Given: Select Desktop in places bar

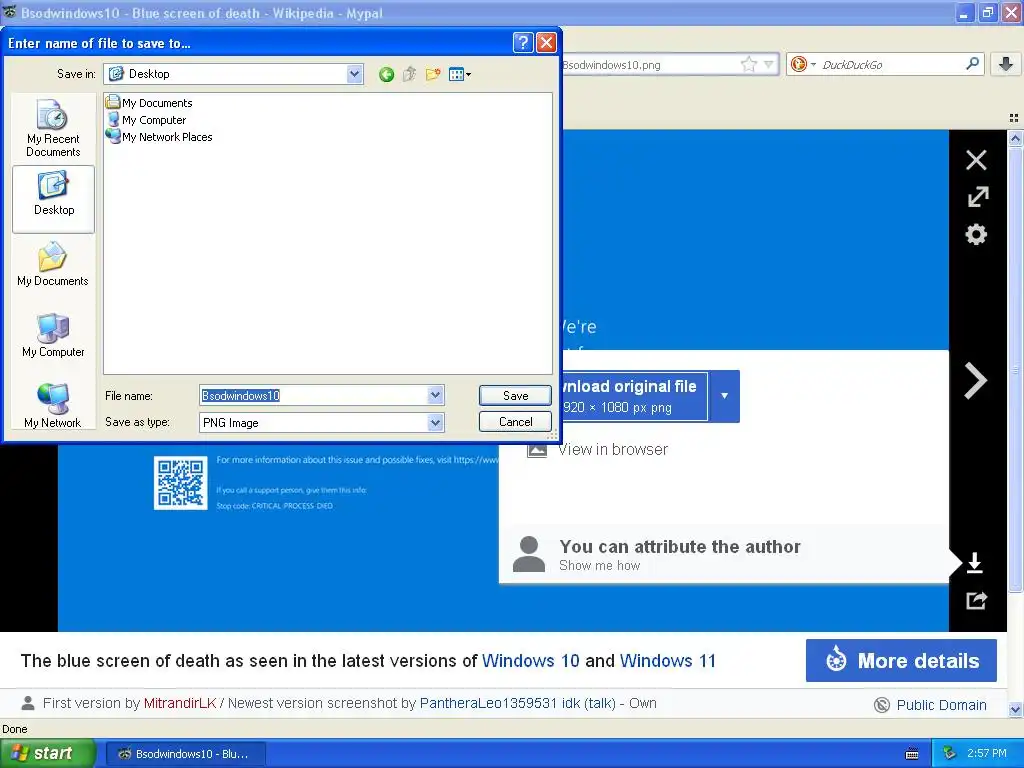Looking at the screenshot, I should click(54, 199).
